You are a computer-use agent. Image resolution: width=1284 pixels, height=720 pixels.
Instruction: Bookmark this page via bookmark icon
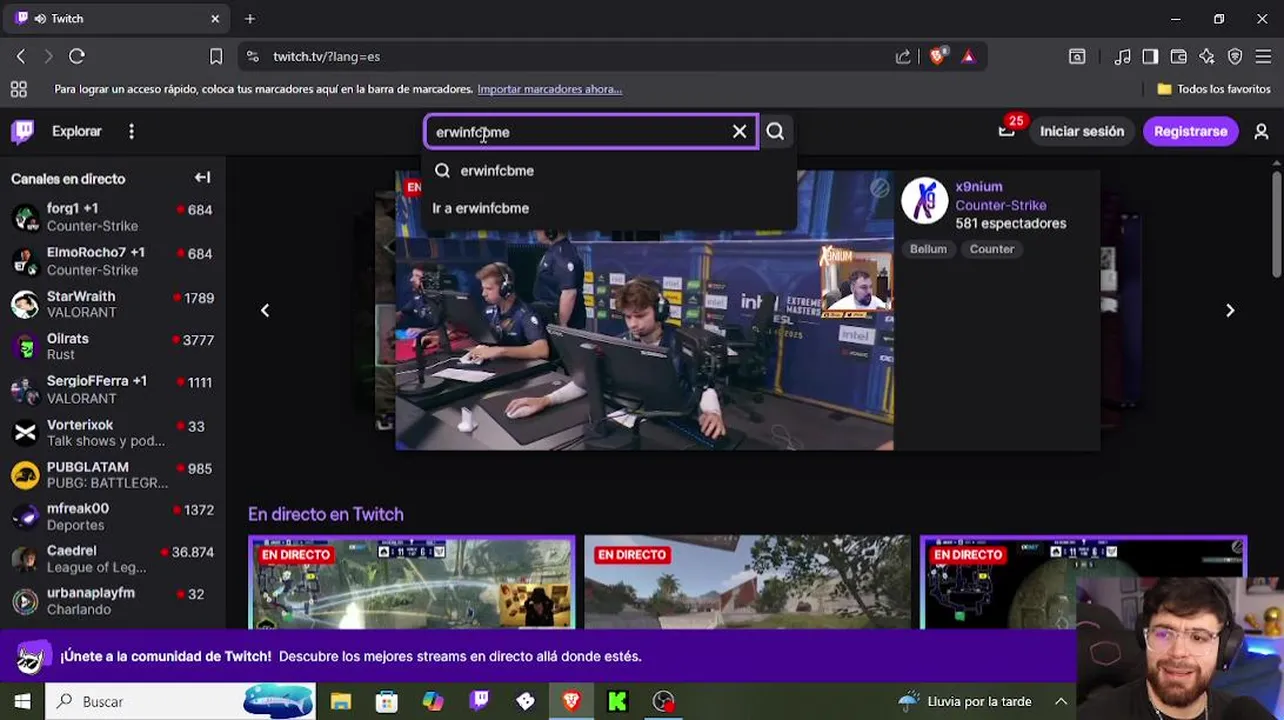[x=216, y=56]
